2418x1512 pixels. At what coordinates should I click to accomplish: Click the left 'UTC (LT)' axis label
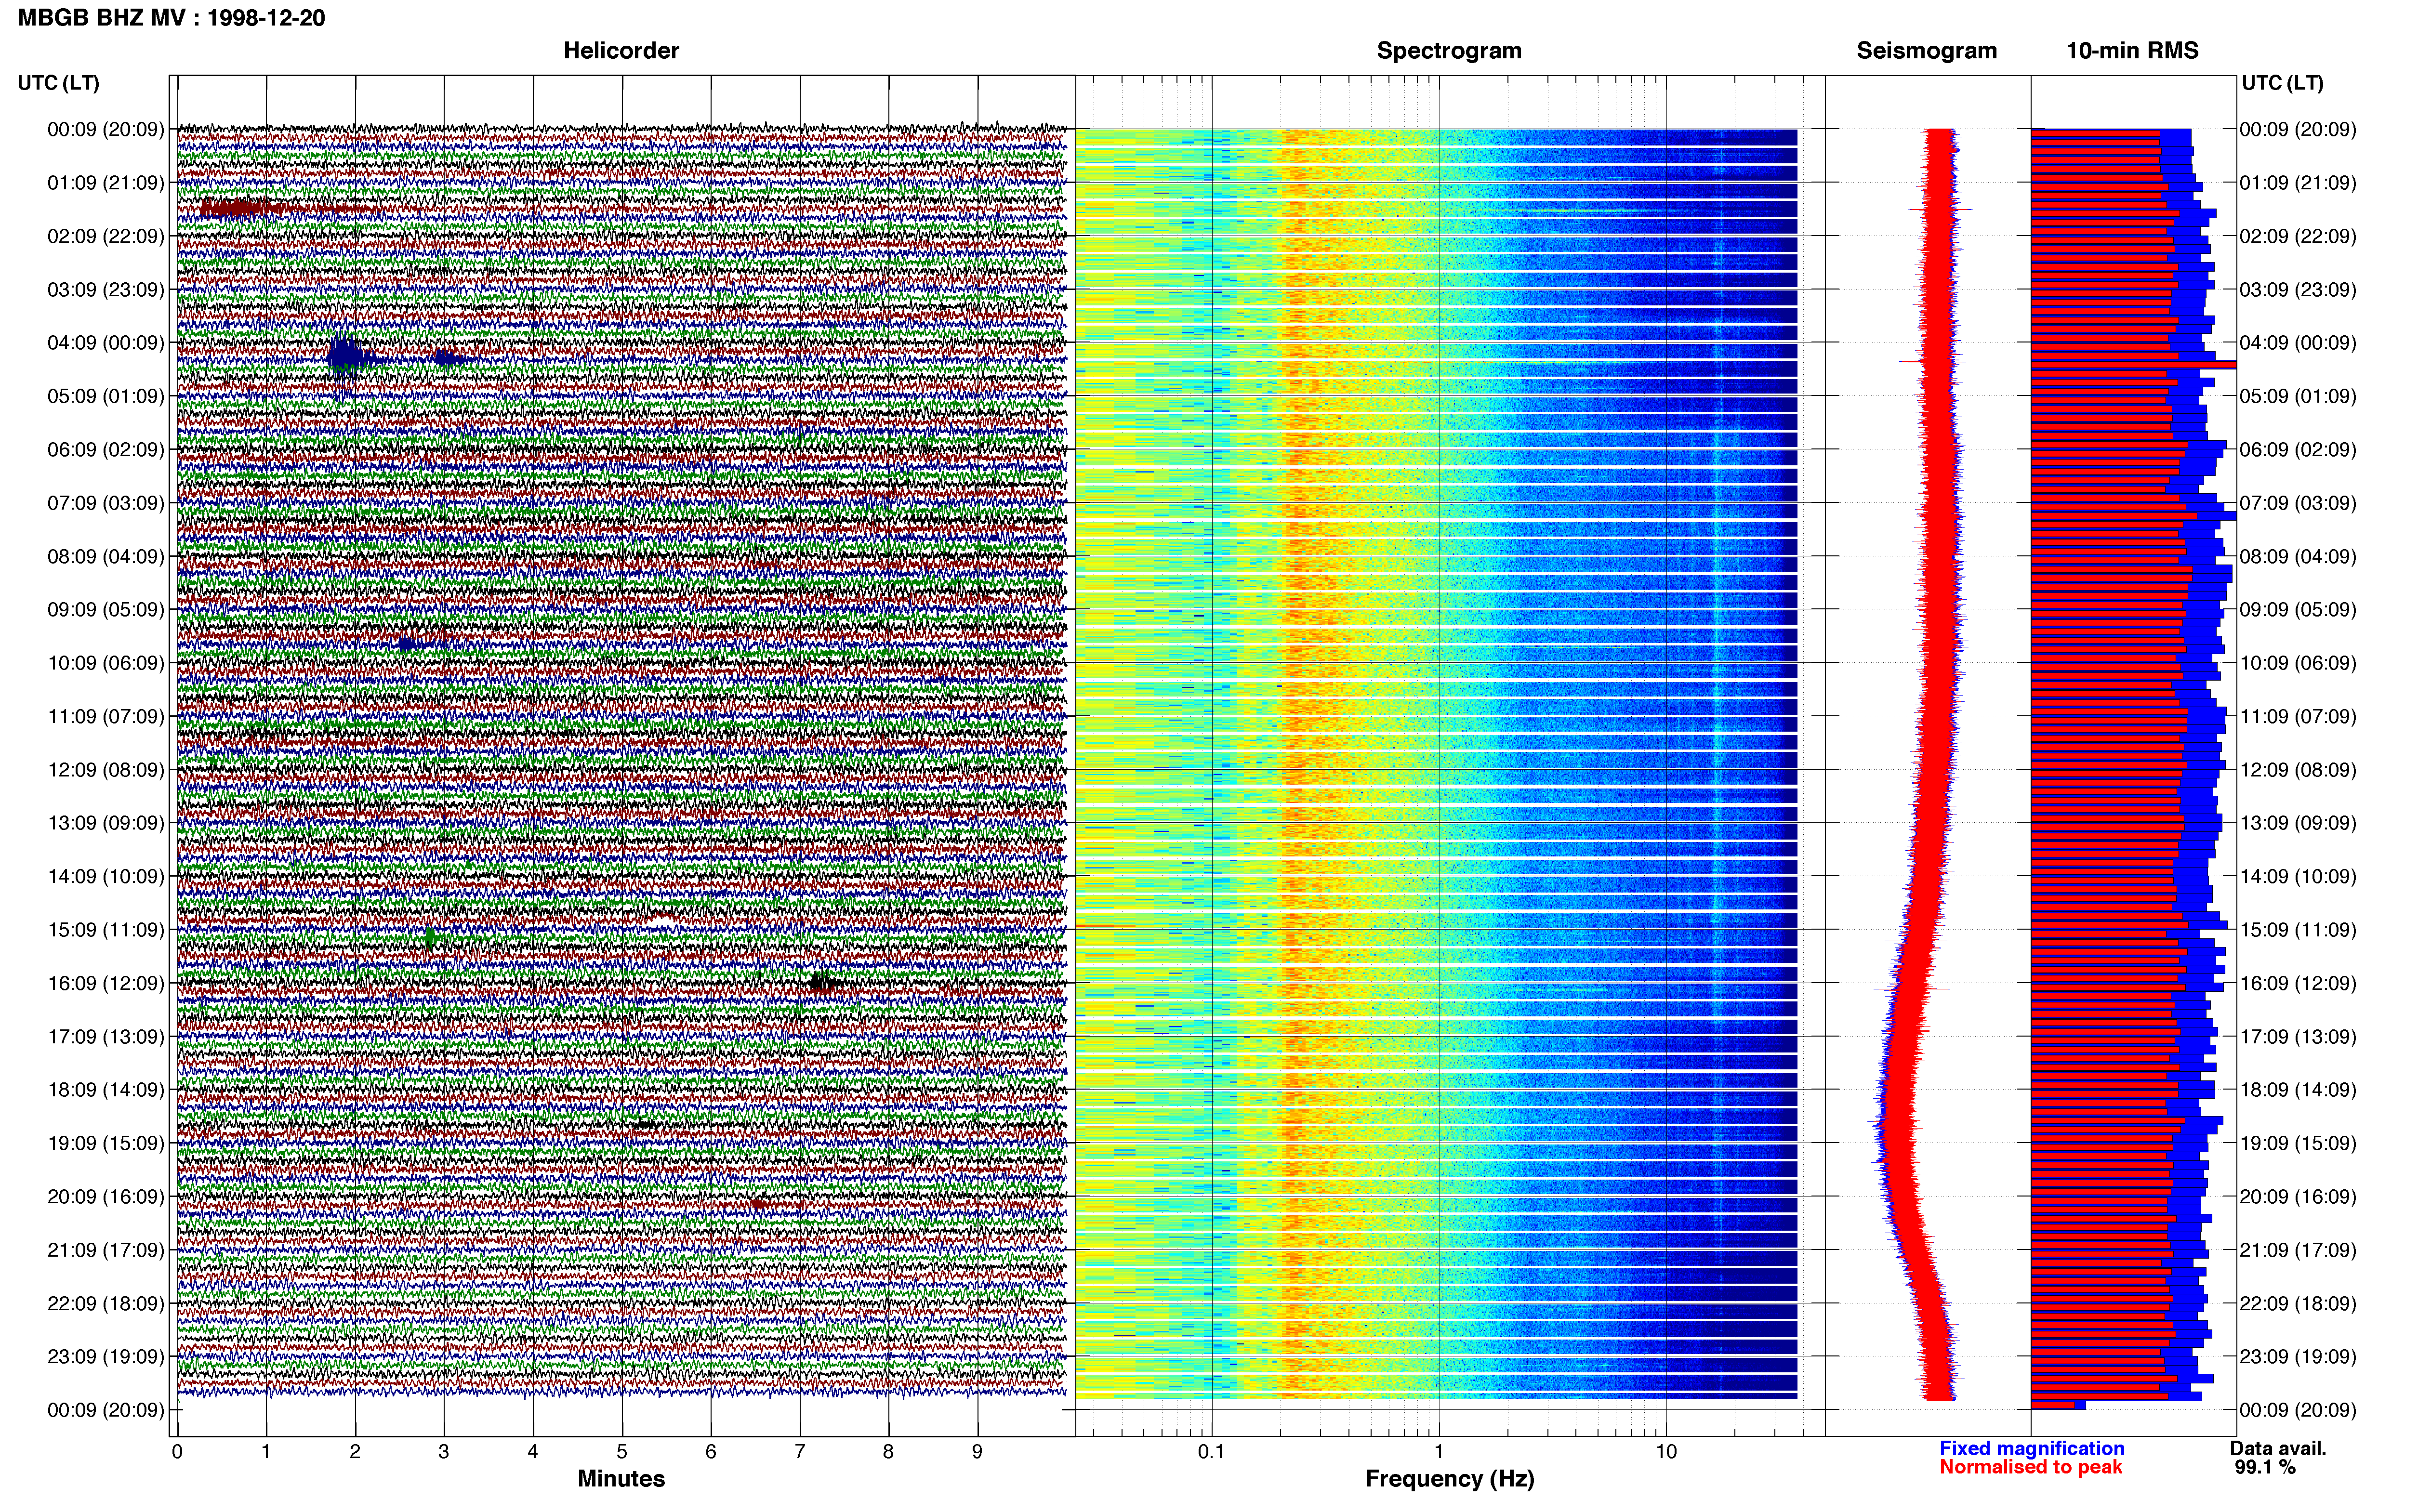(59, 83)
